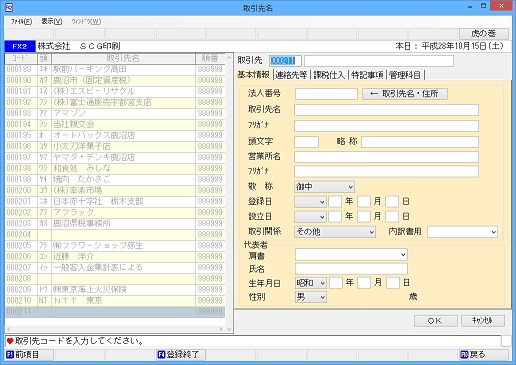Viewport: 516px width, 365px height.
Task: Click the F10 key icon beside 戻る
Action: [464, 355]
